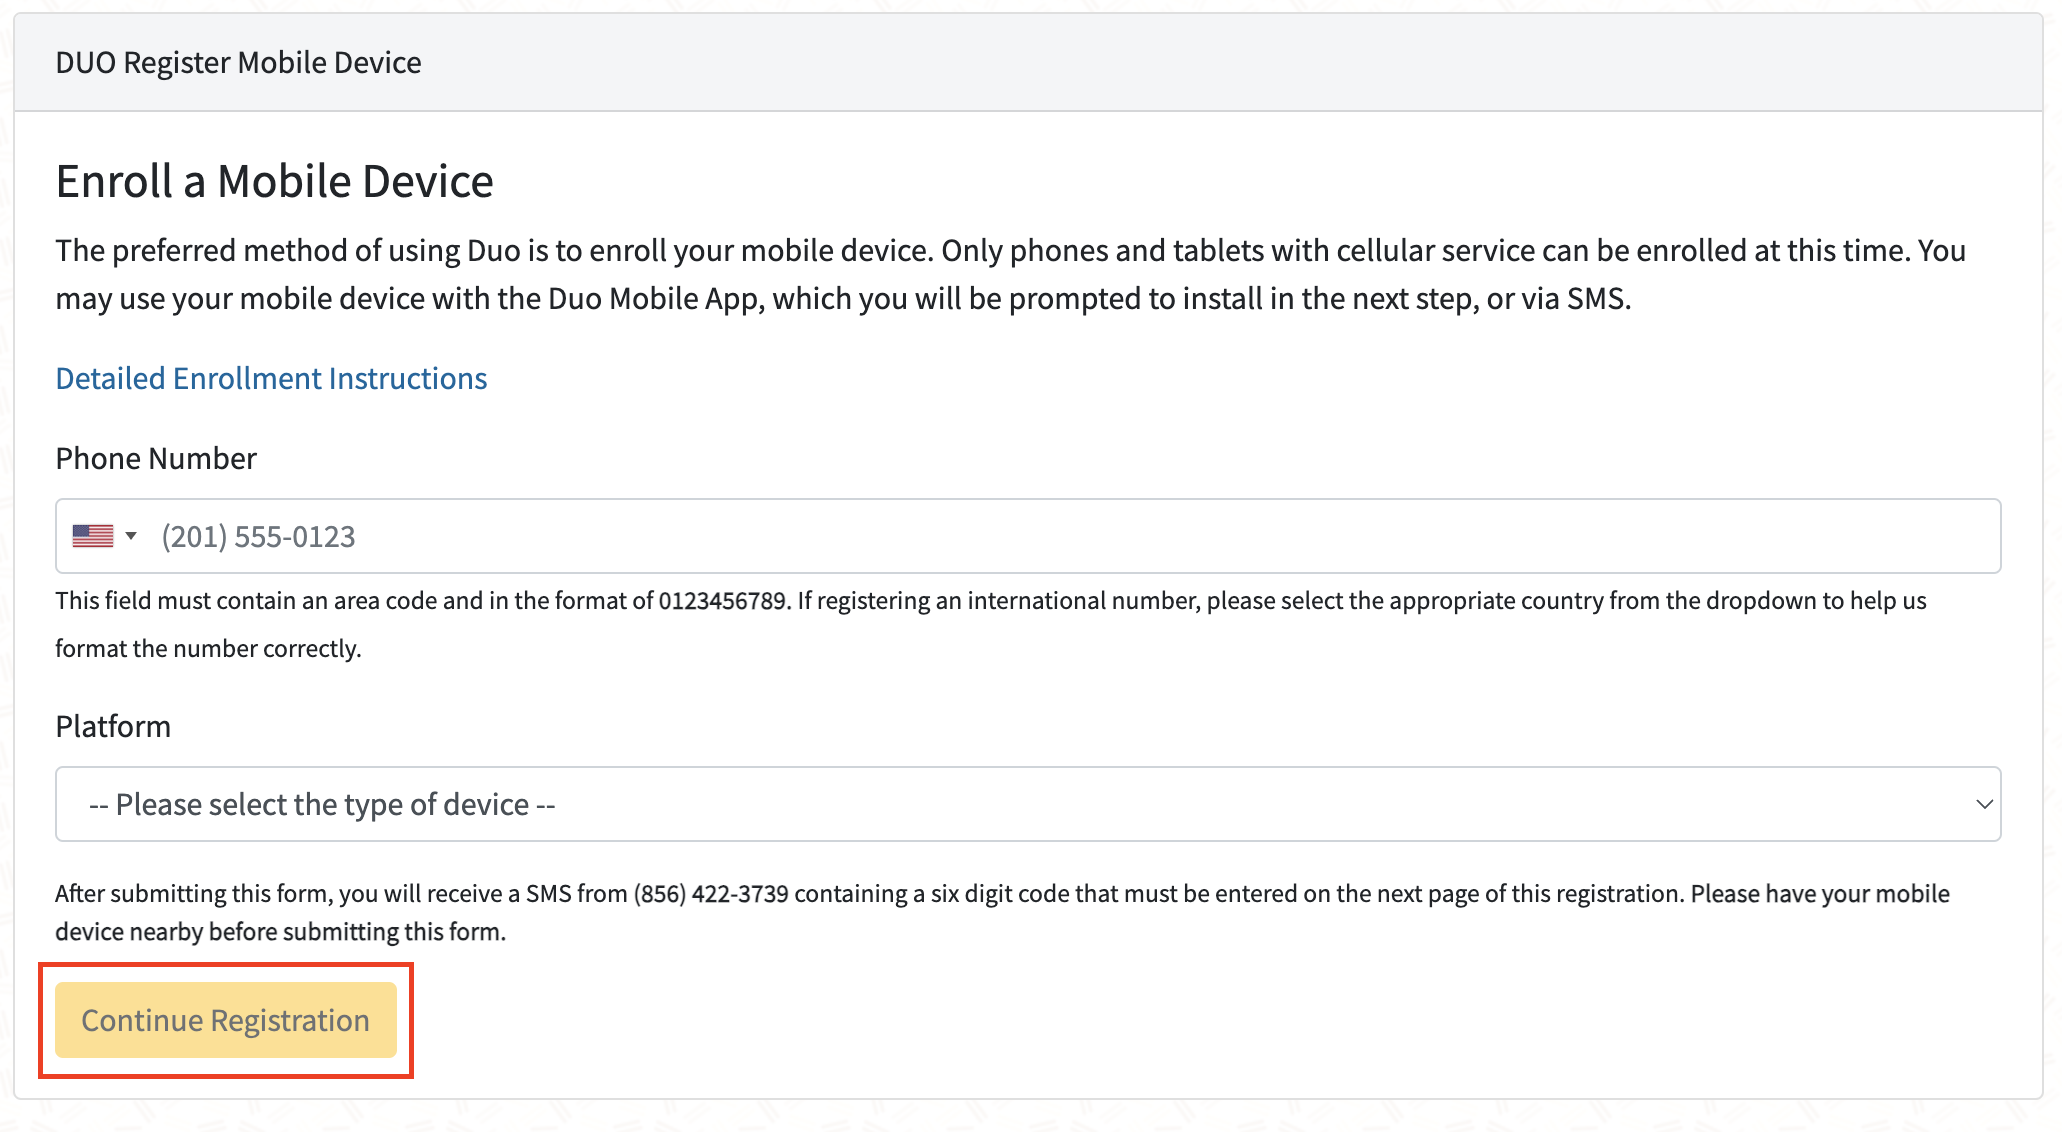Click the (201) 555-0123 placeholder text

[x=258, y=537]
